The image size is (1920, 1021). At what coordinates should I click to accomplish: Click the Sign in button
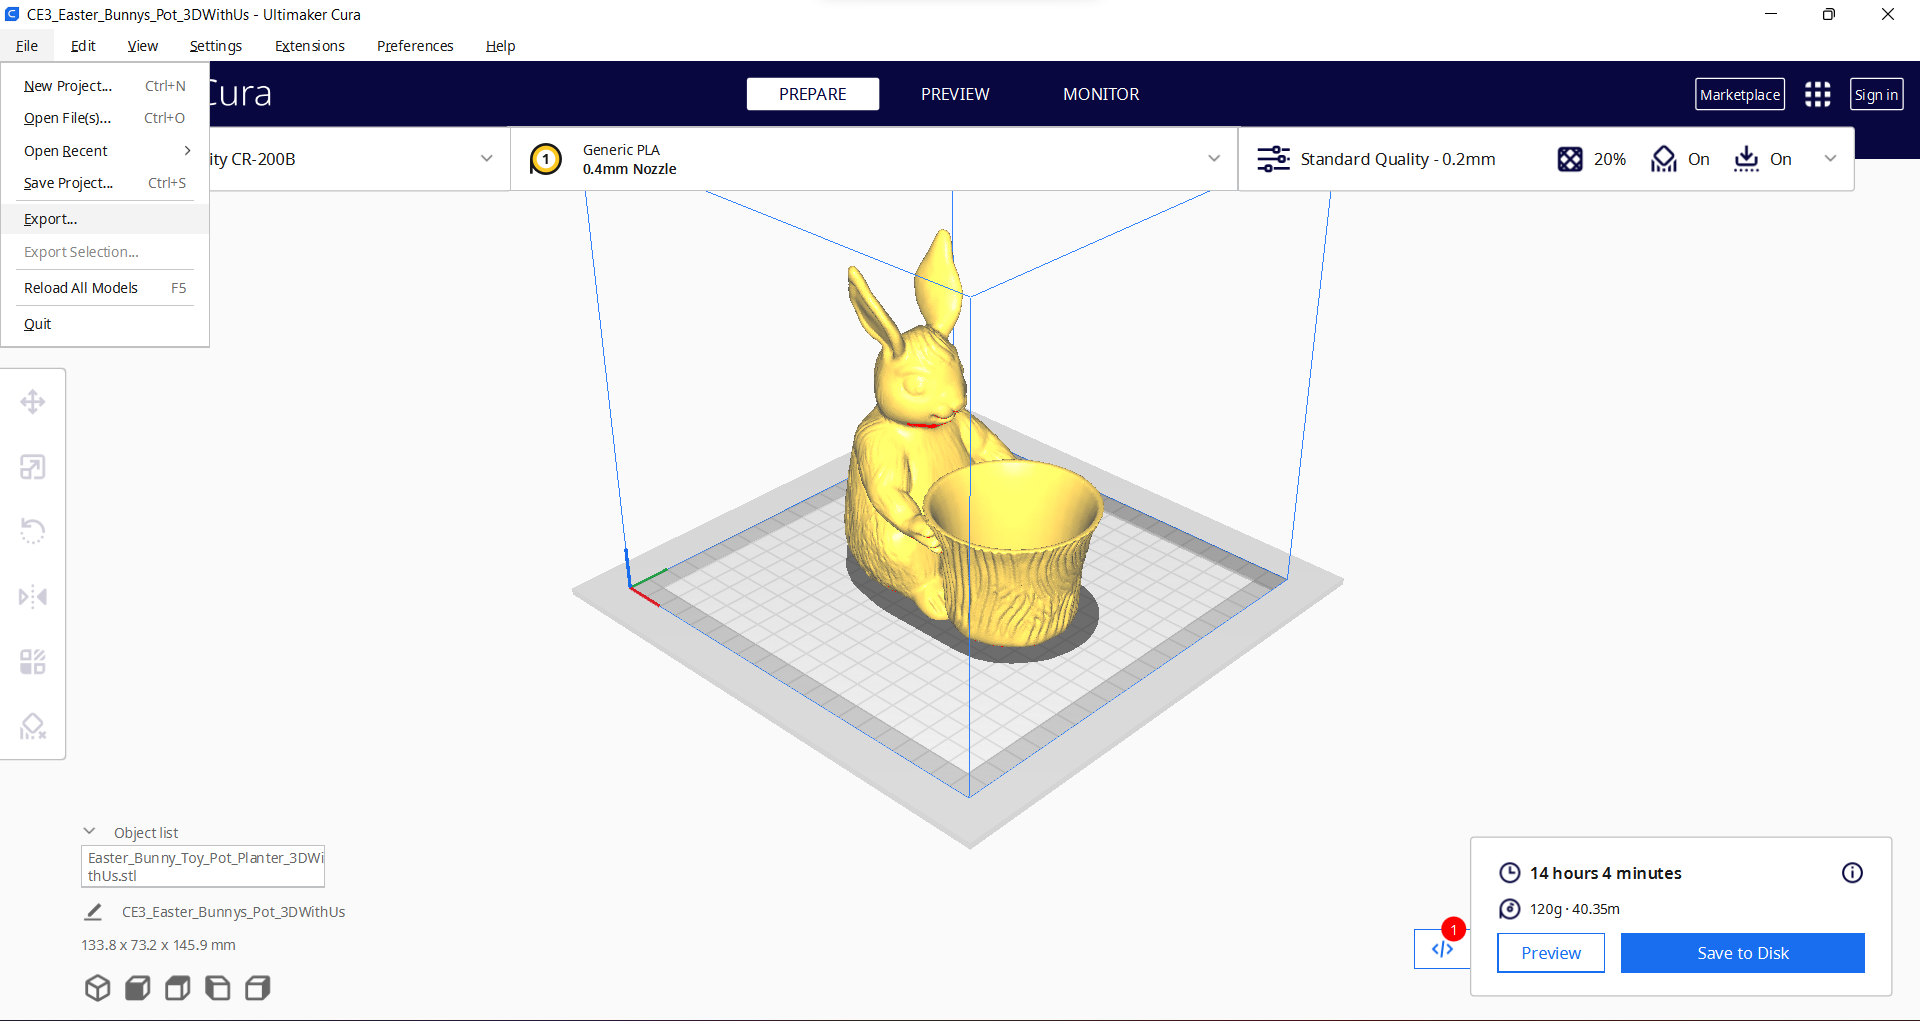pyautogui.click(x=1876, y=94)
